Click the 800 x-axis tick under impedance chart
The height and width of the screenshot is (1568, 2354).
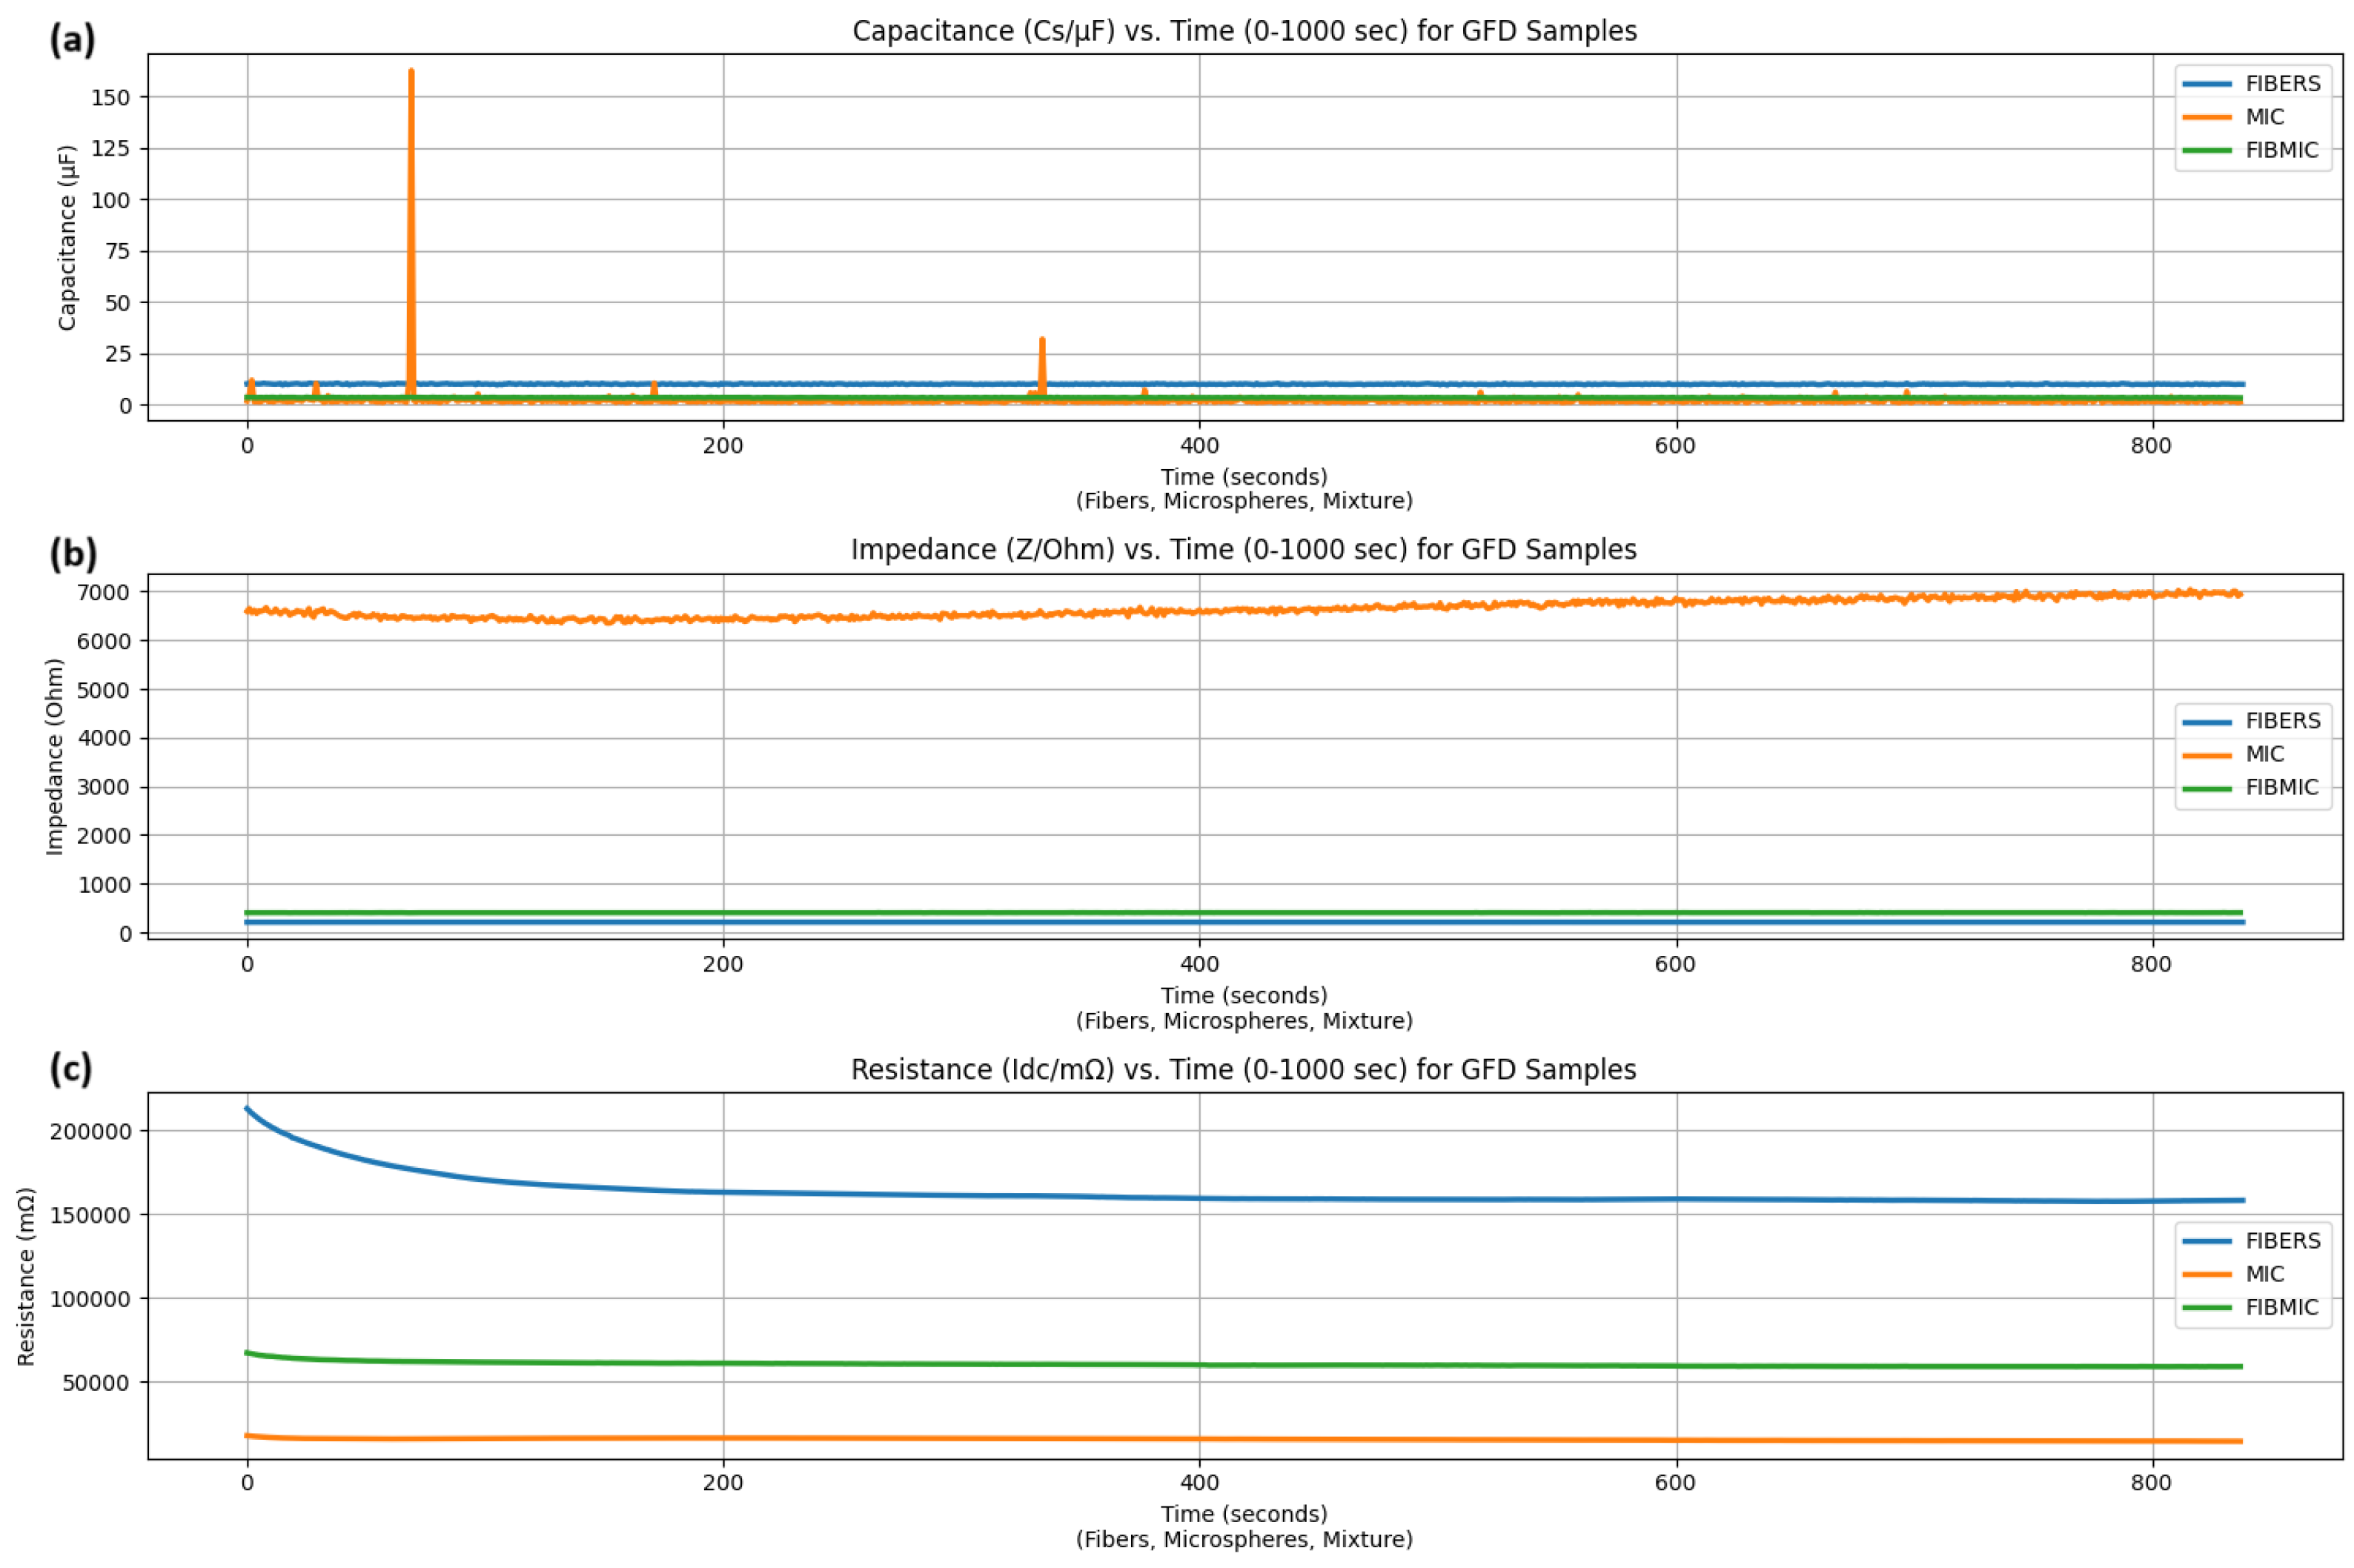2151,964
